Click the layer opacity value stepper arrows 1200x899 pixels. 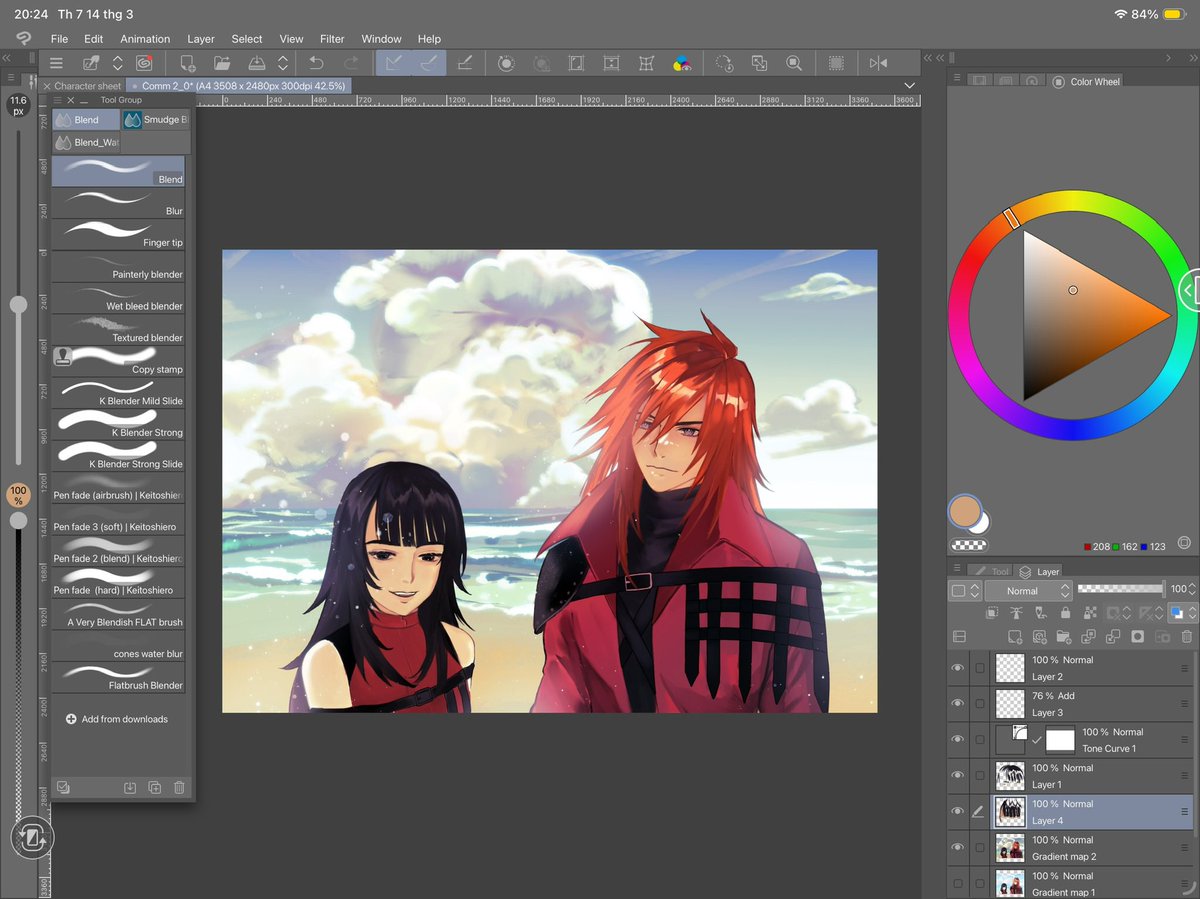click(1193, 590)
